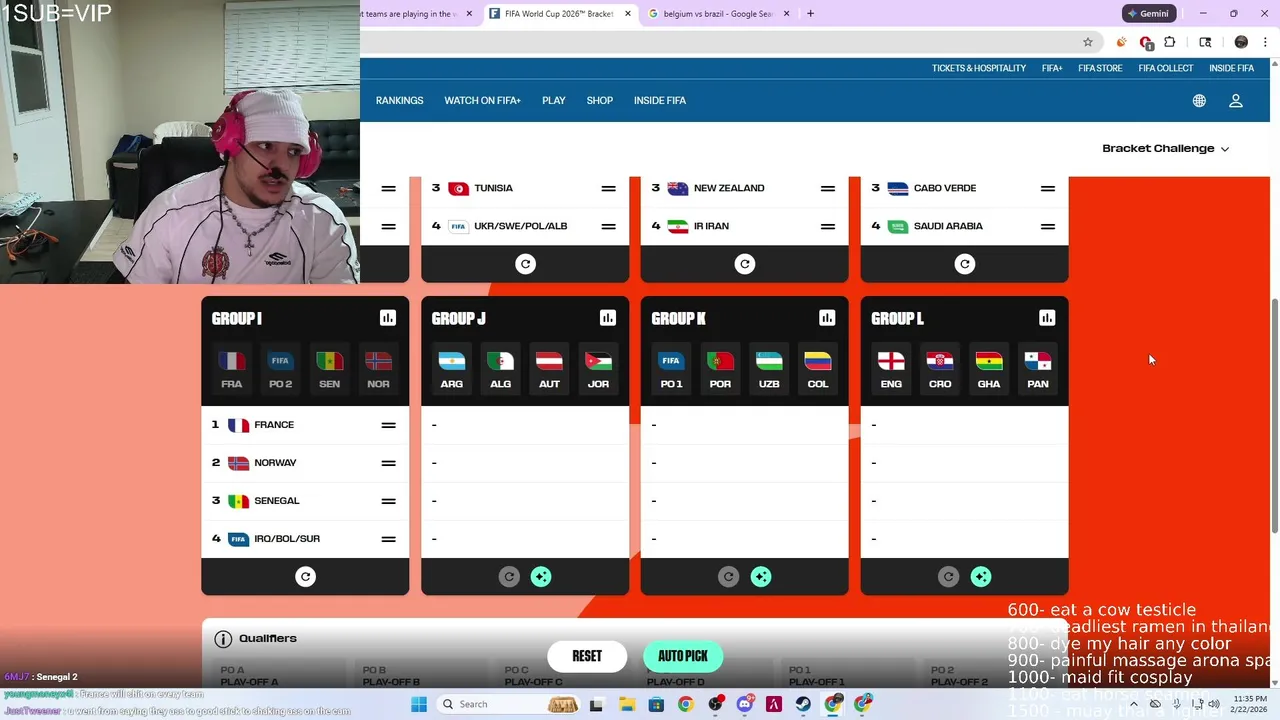Open Discord from the taskbar
This screenshot has height=720, width=1280.
(x=744, y=704)
